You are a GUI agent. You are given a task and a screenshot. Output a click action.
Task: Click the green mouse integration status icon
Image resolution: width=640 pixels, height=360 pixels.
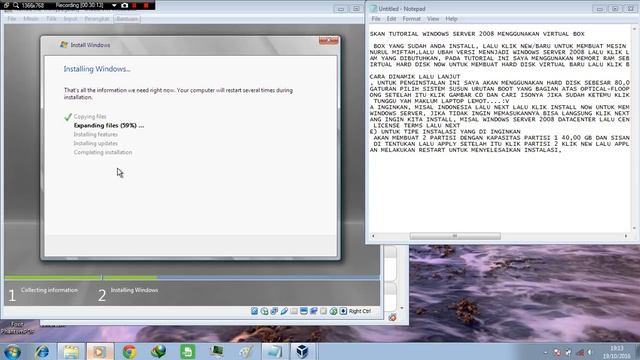(333, 311)
